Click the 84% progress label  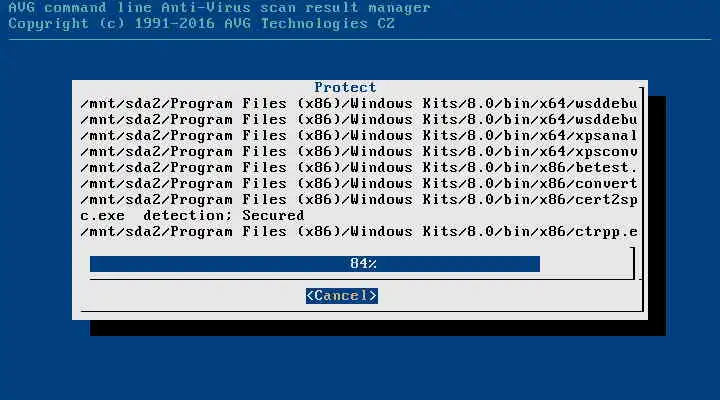pyautogui.click(x=363, y=264)
